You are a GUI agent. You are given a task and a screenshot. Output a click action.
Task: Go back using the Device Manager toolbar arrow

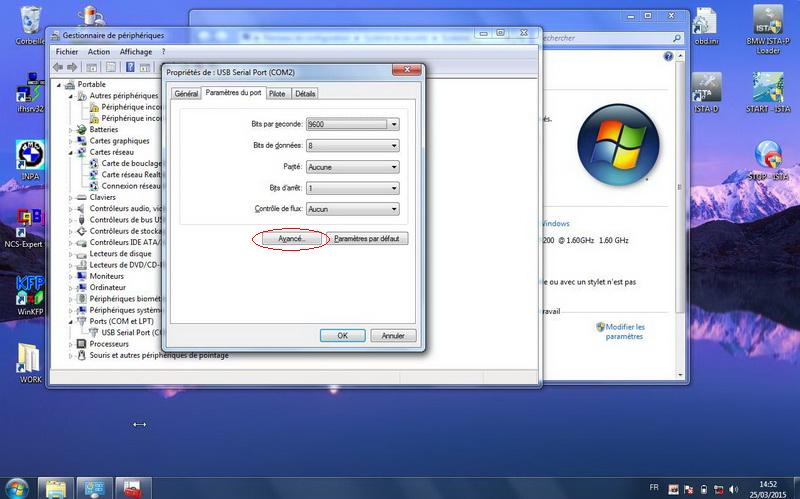coord(58,67)
